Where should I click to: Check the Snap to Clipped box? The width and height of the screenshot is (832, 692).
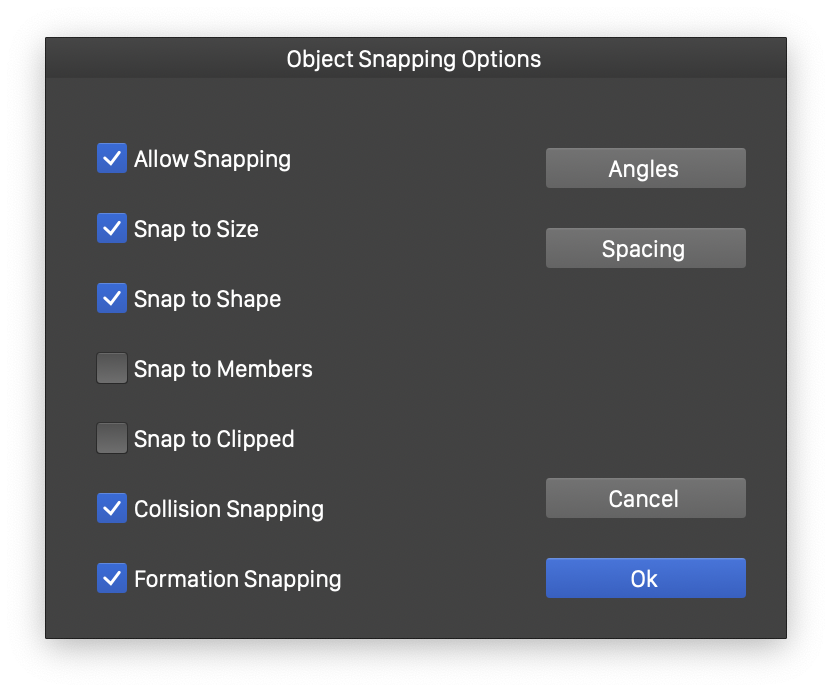[x=112, y=438]
